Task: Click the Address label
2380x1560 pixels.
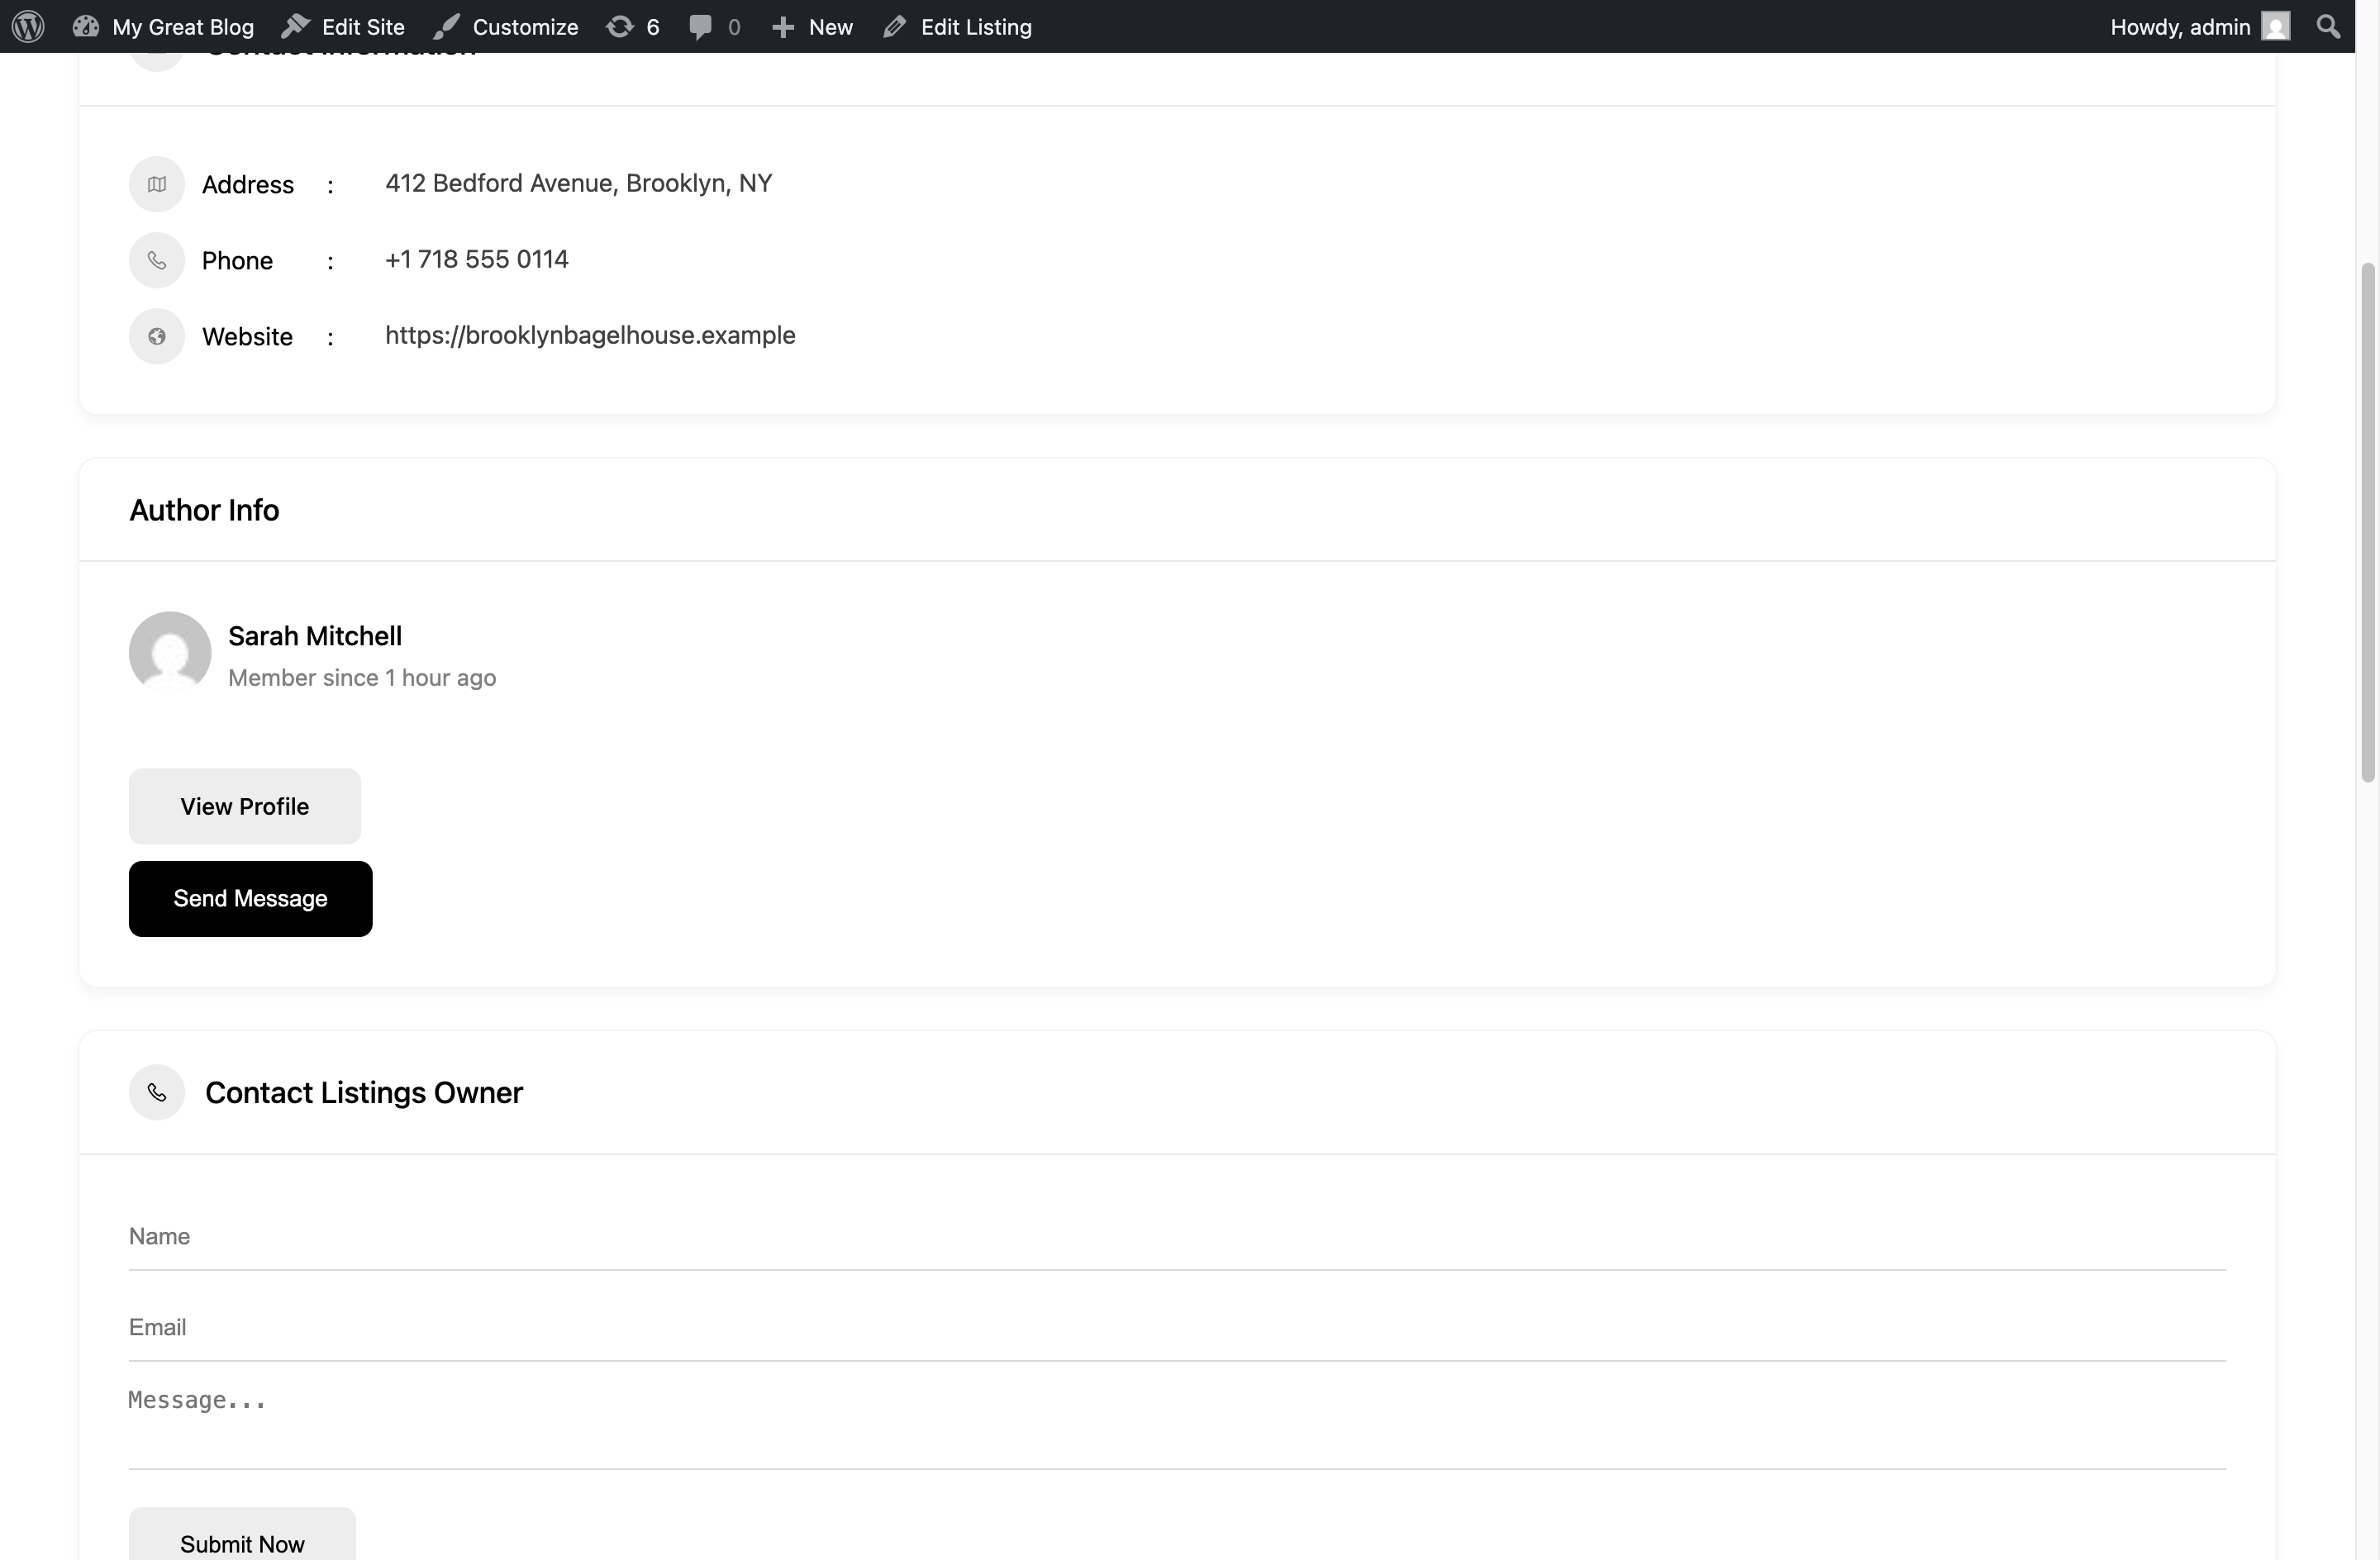Action: (248, 185)
